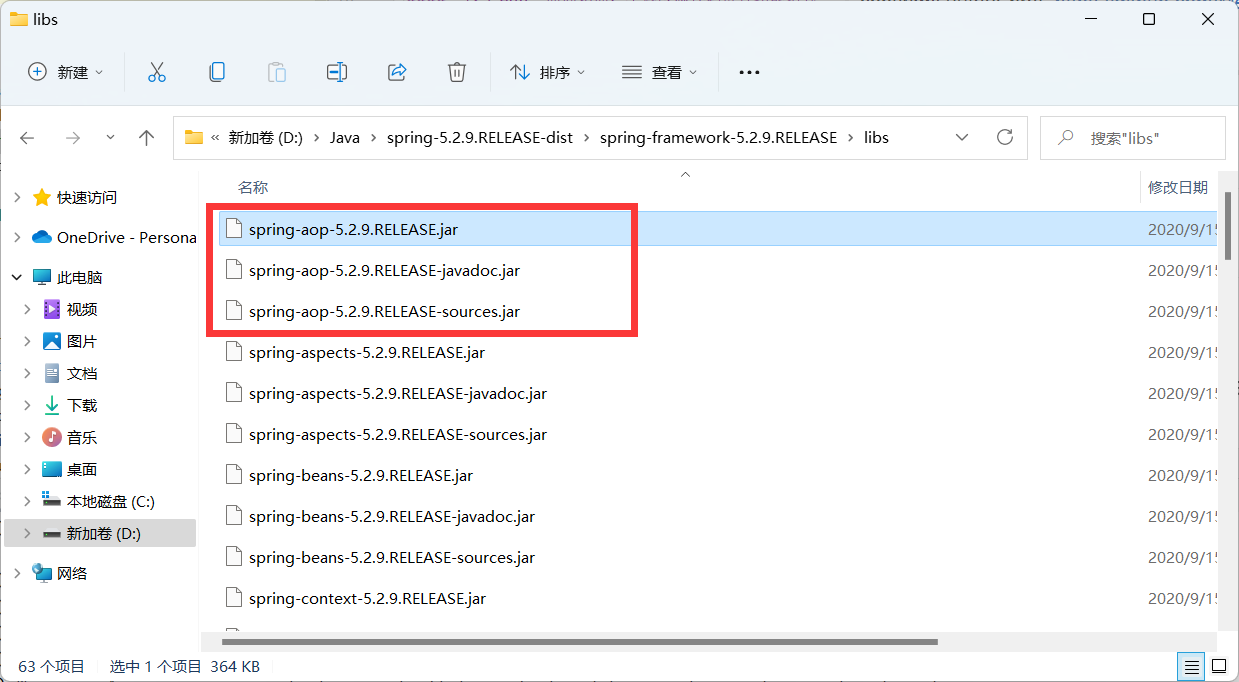Select spring-aop-5.2.9.RELEASE-javadoc.jar
This screenshot has width=1239, height=682.
pyautogui.click(x=384, y=270)
